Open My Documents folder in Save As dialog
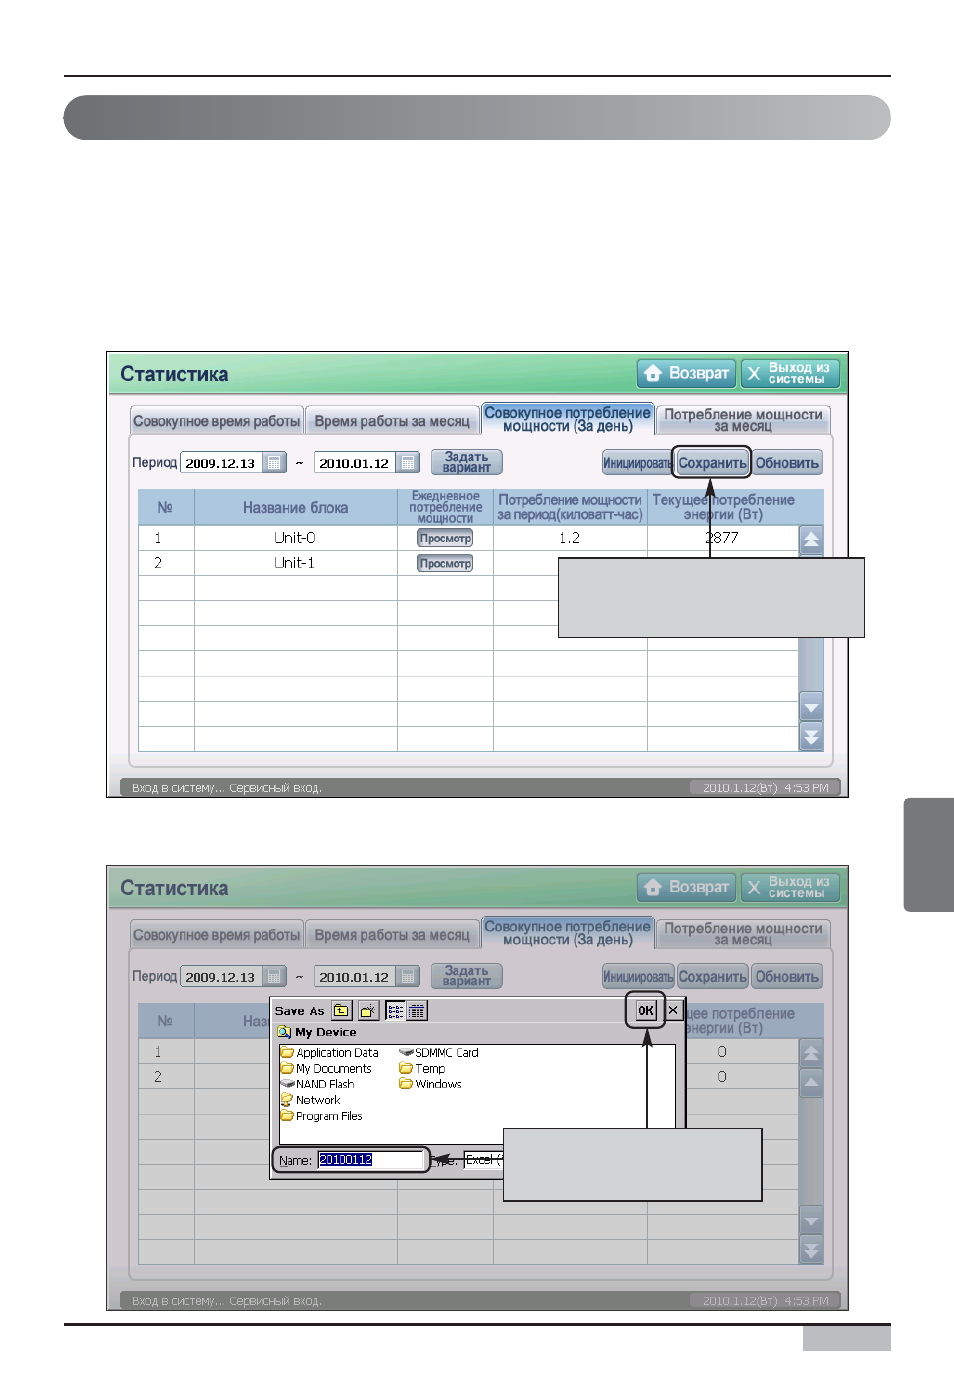The width and height of the screenshot is (954, 1400). tap(326, 1069)
